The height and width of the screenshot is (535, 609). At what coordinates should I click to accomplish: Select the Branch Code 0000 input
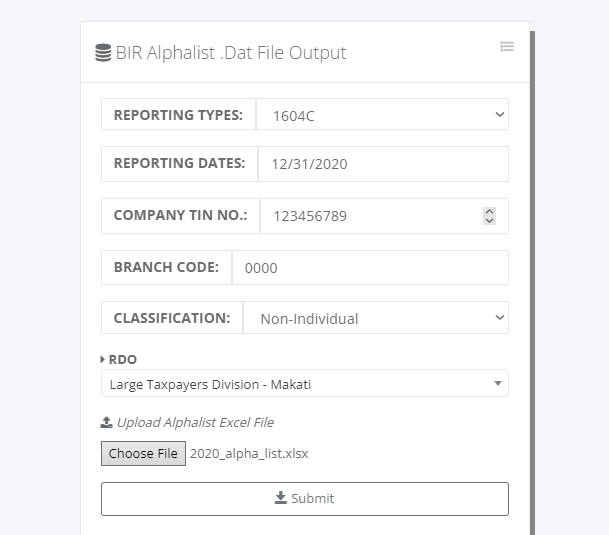[370, 268]
